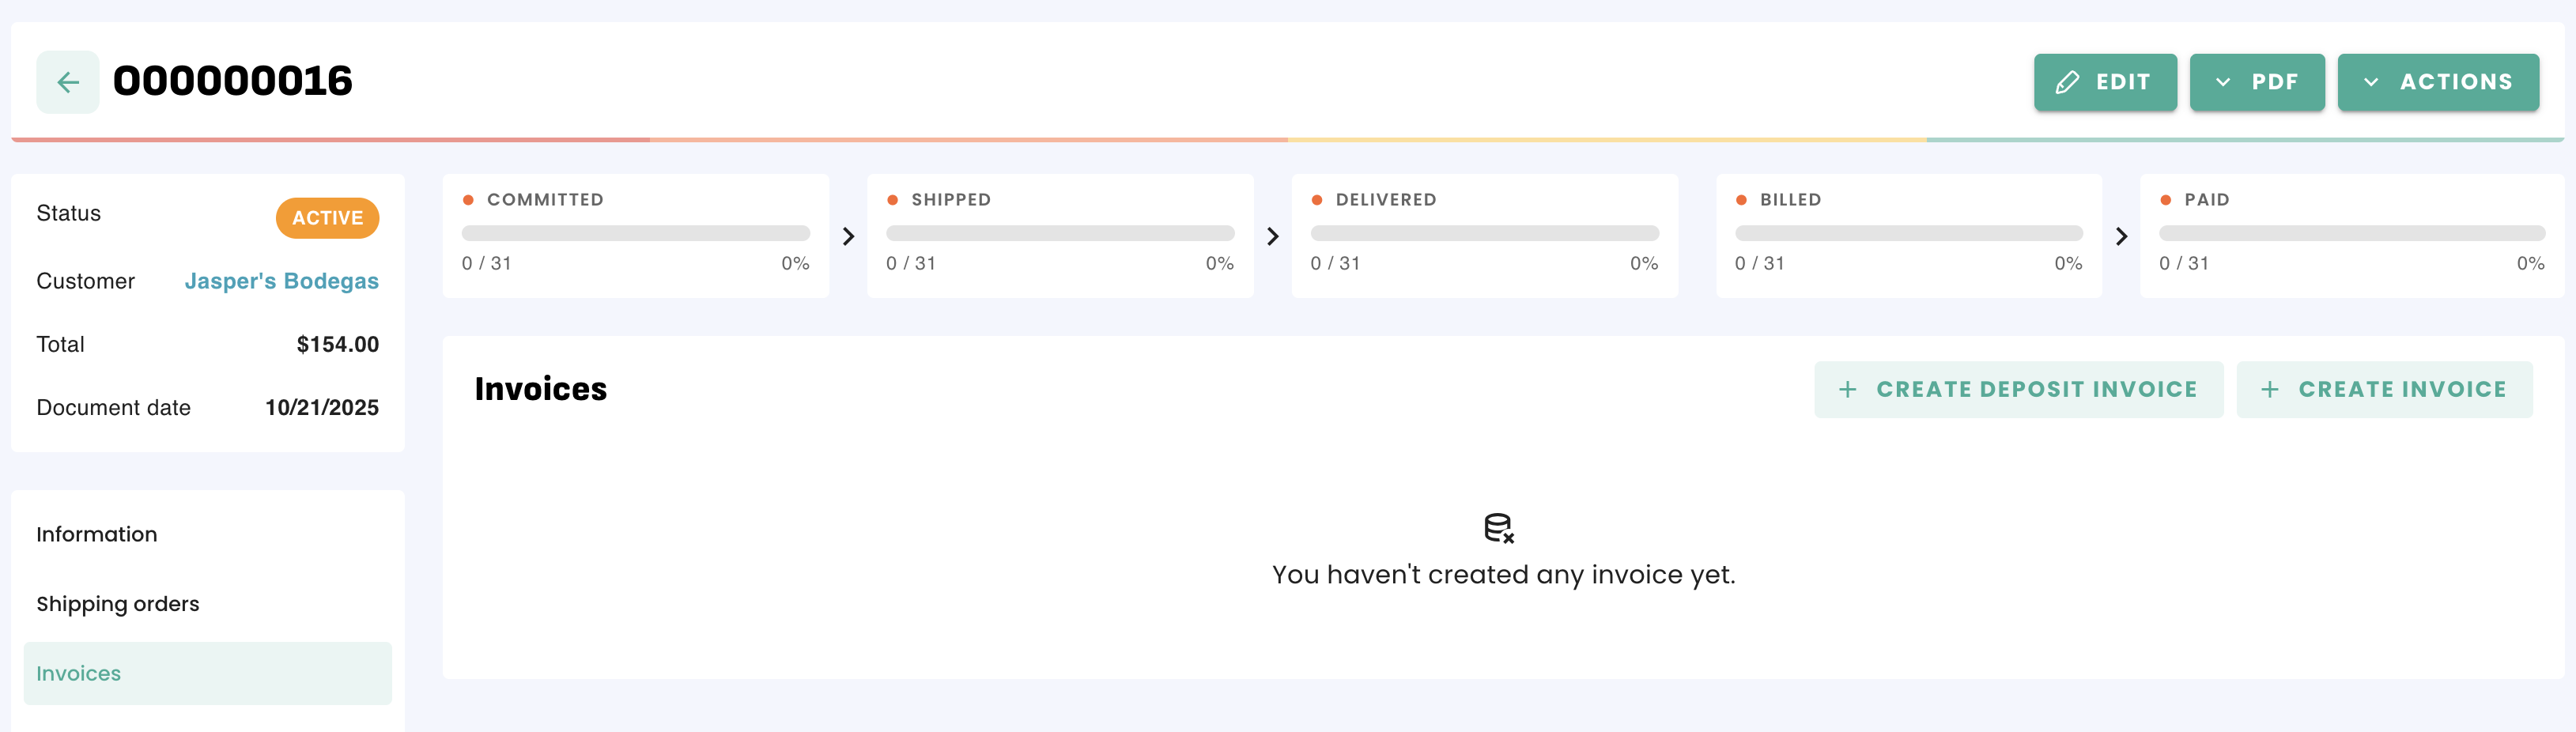Viewport: 2576px width, 732px height.
Task: Click the Committed progress bar
Action: [635, 233]
